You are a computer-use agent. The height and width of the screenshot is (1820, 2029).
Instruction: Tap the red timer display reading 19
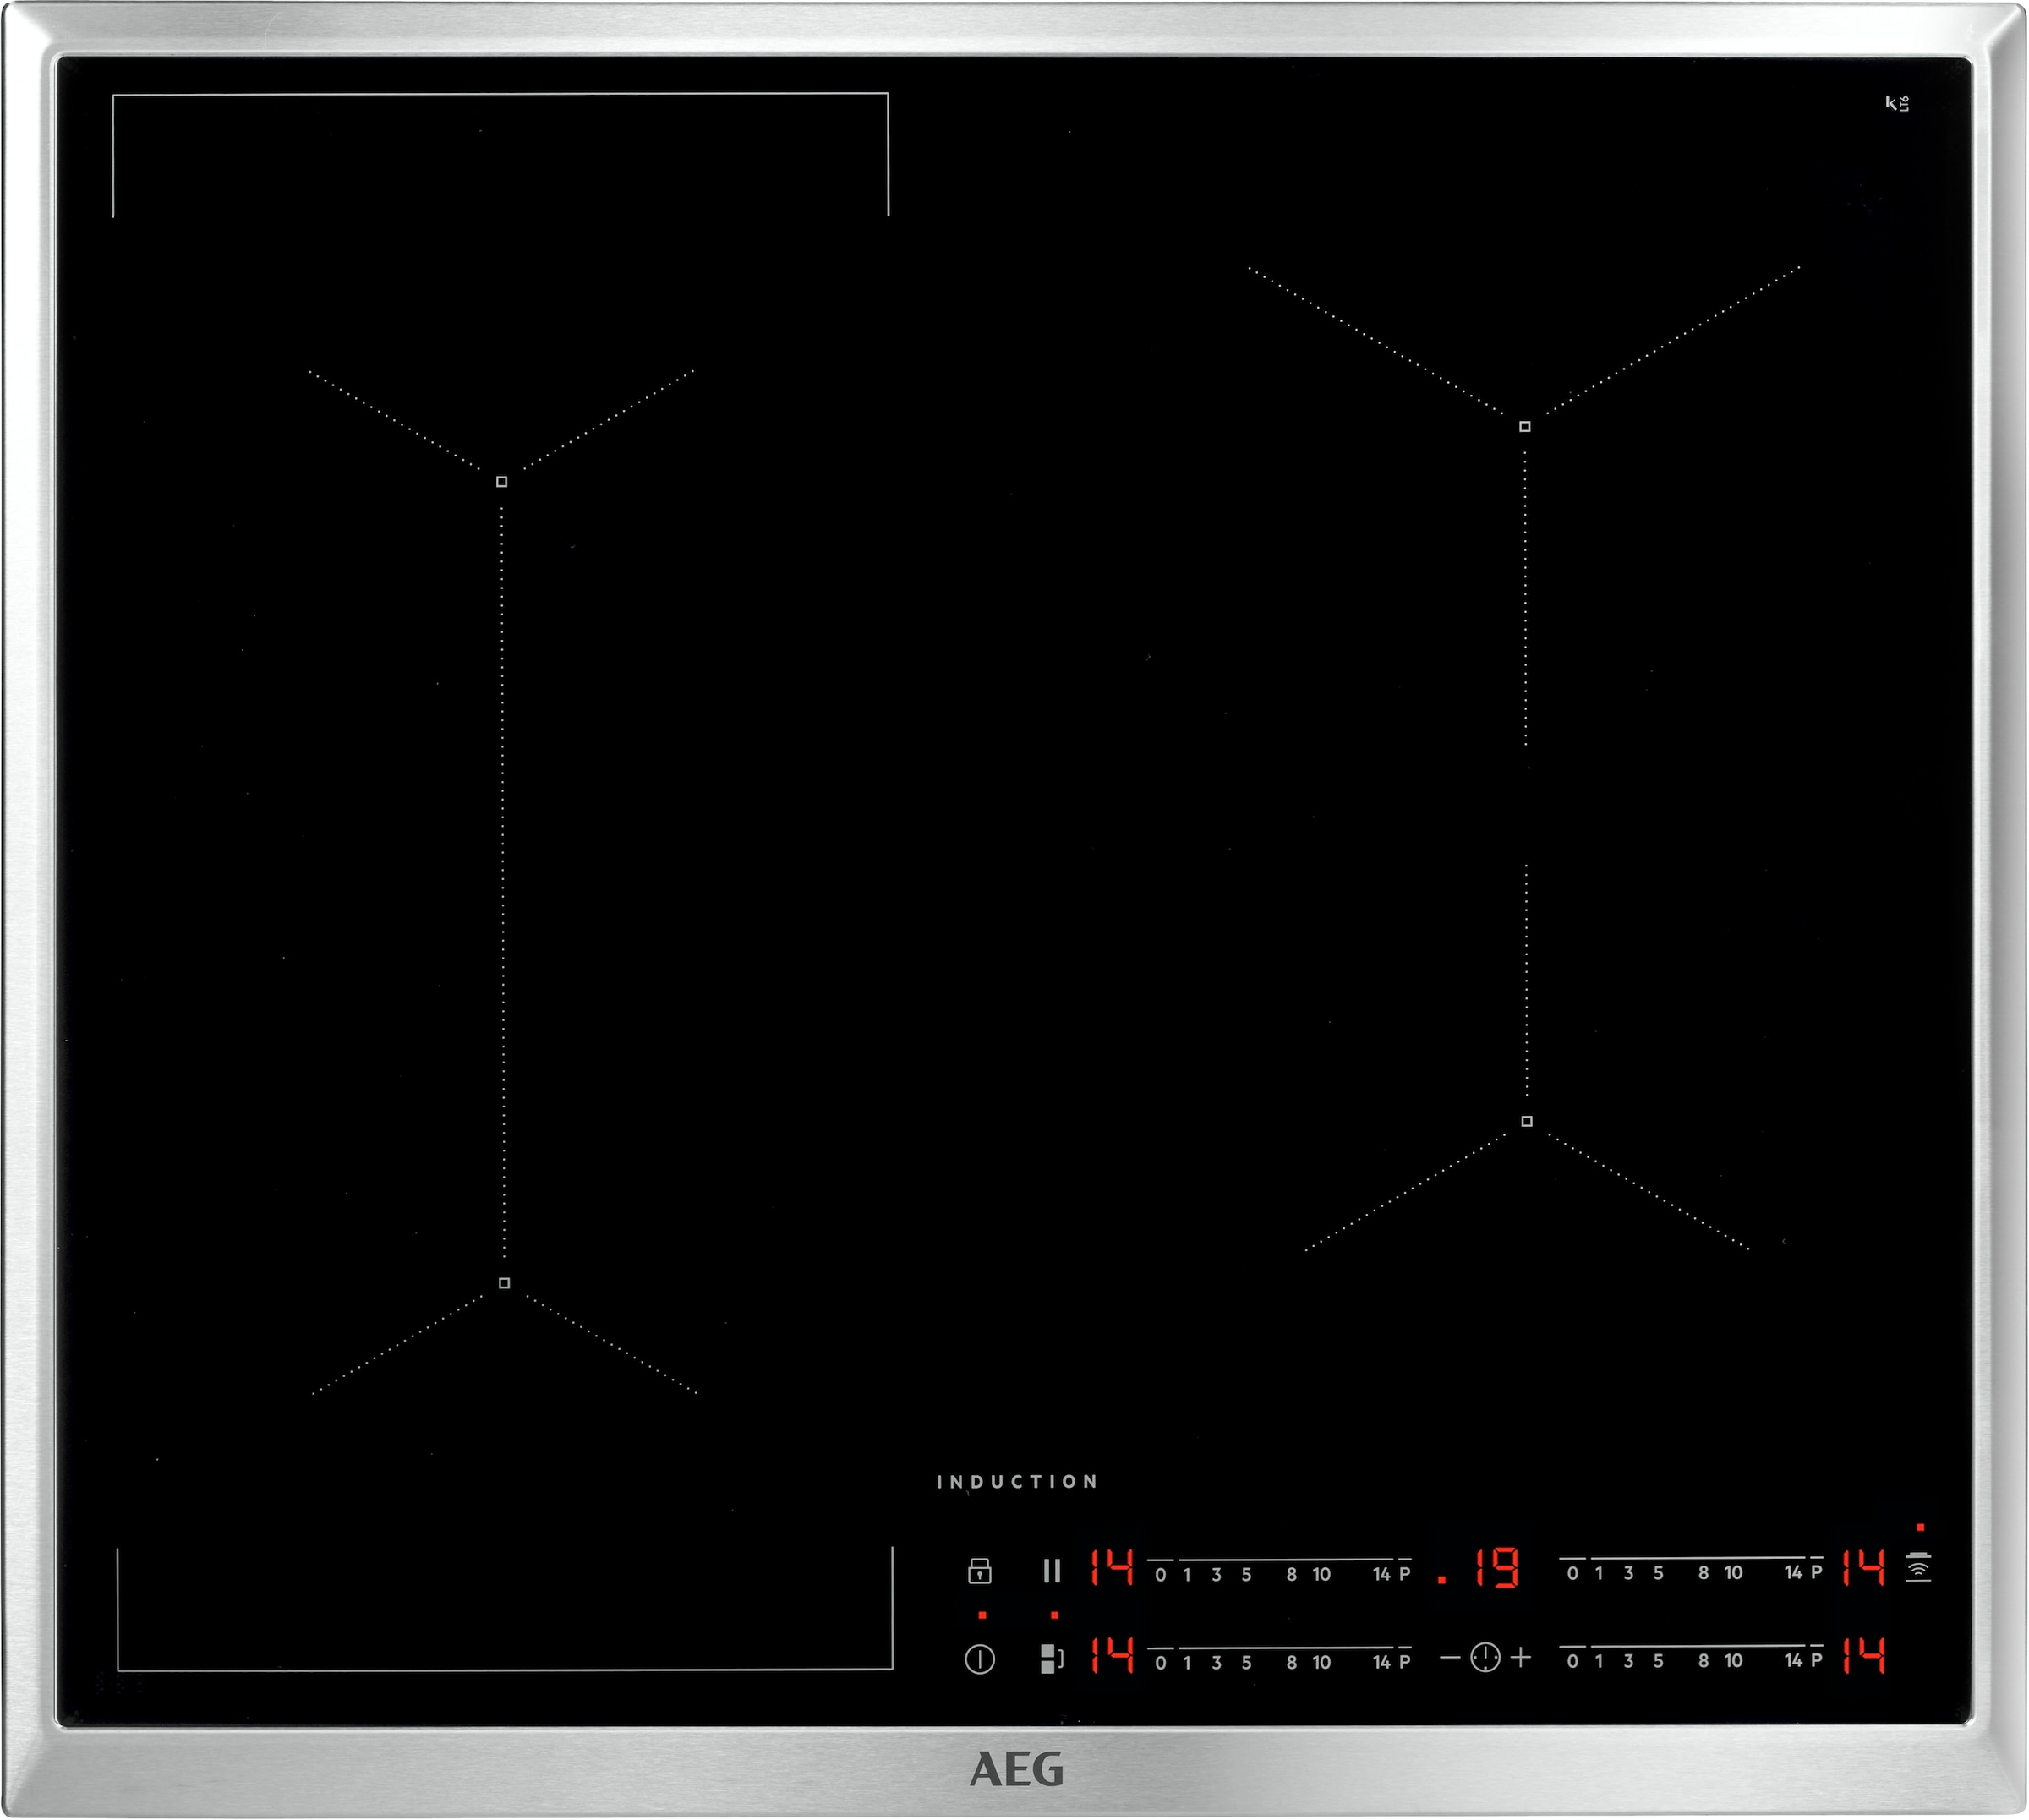pos(1496,1569)
